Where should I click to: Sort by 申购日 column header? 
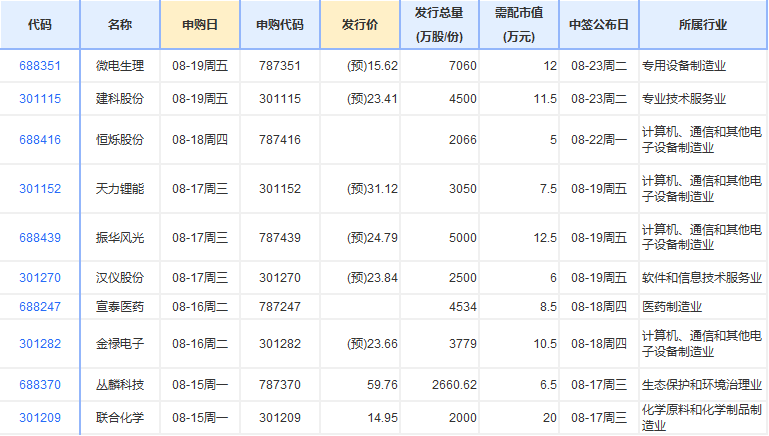click(200, 25)
